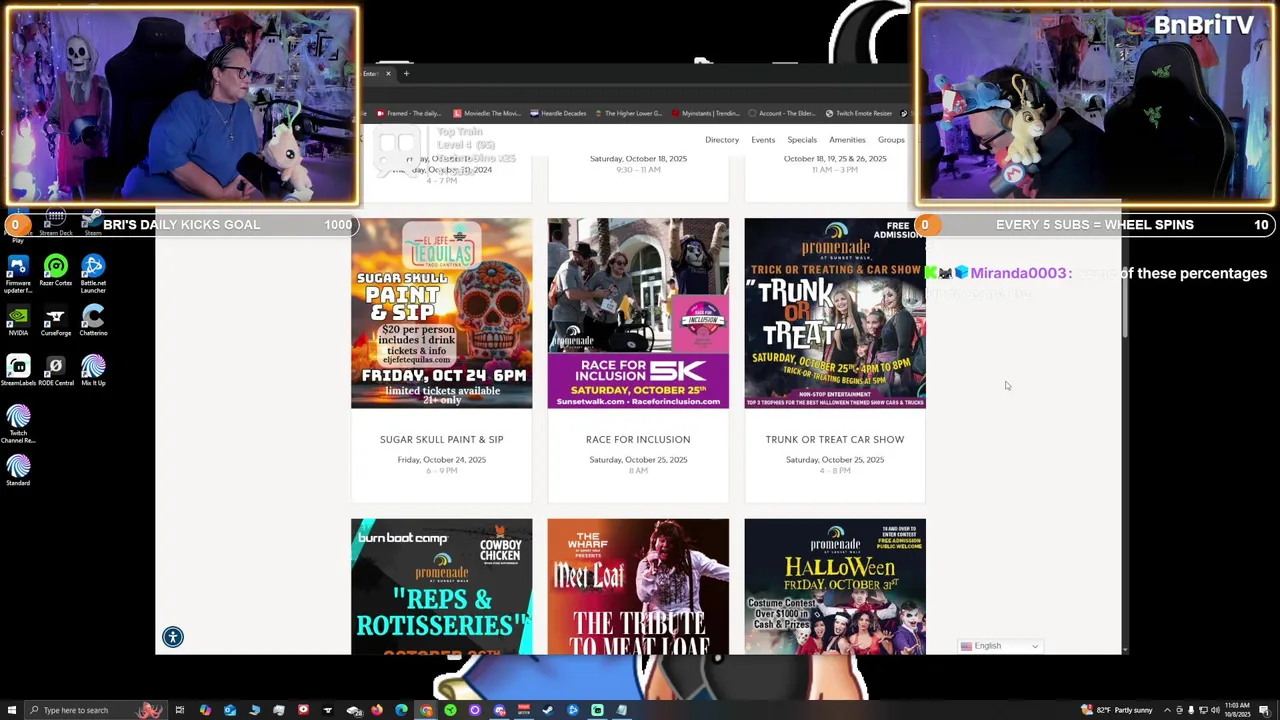Open notification center on taskbar
The height and width of the screenshot is (720, 1280).
tap(1265, 710)
